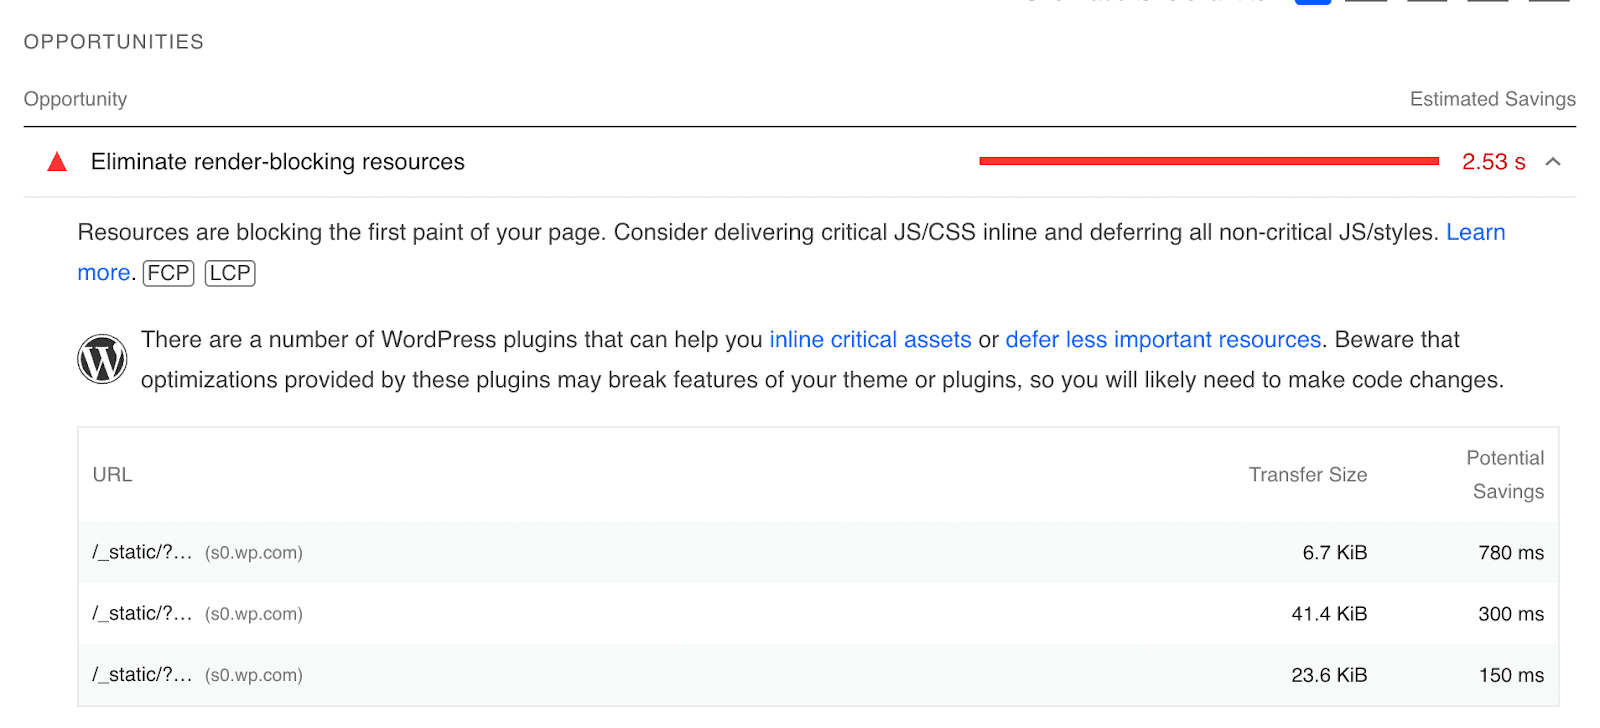Image resolution: width=1600 pixels, height=728 pixels.
Task: Click the Estimated Savings header
Action: click(1492, 99)
